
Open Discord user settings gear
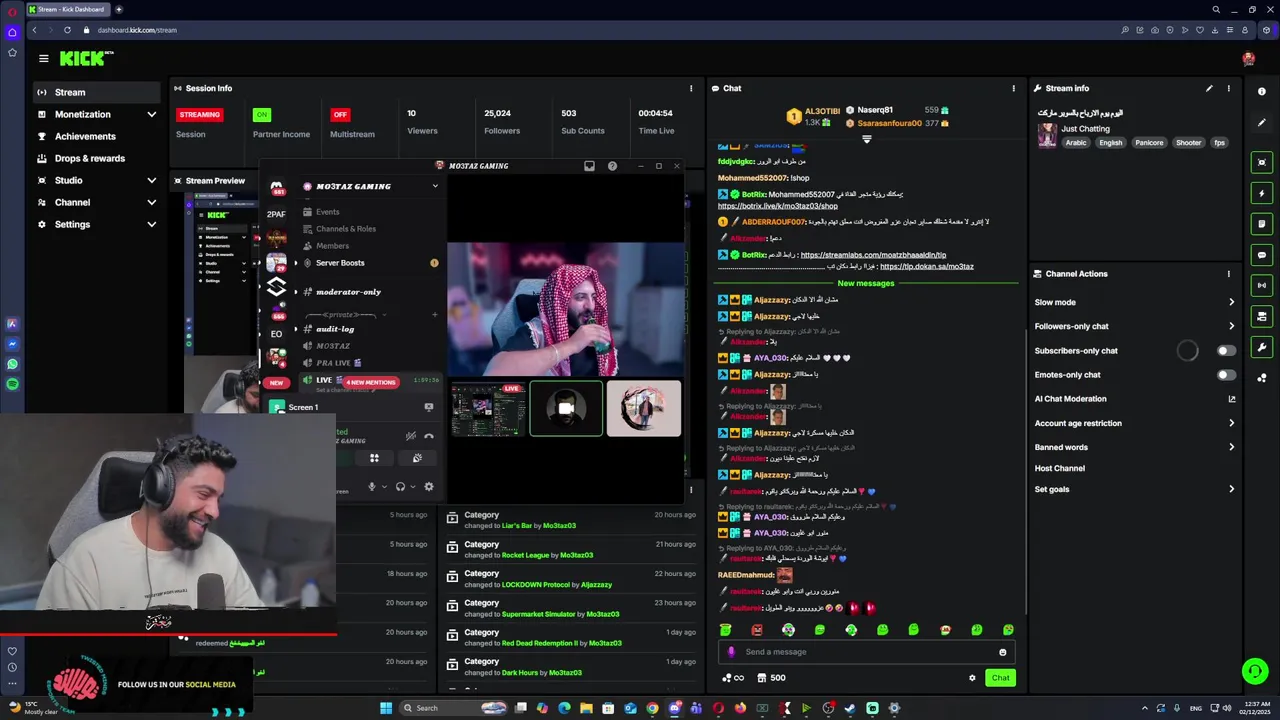[x=429, y=487]
